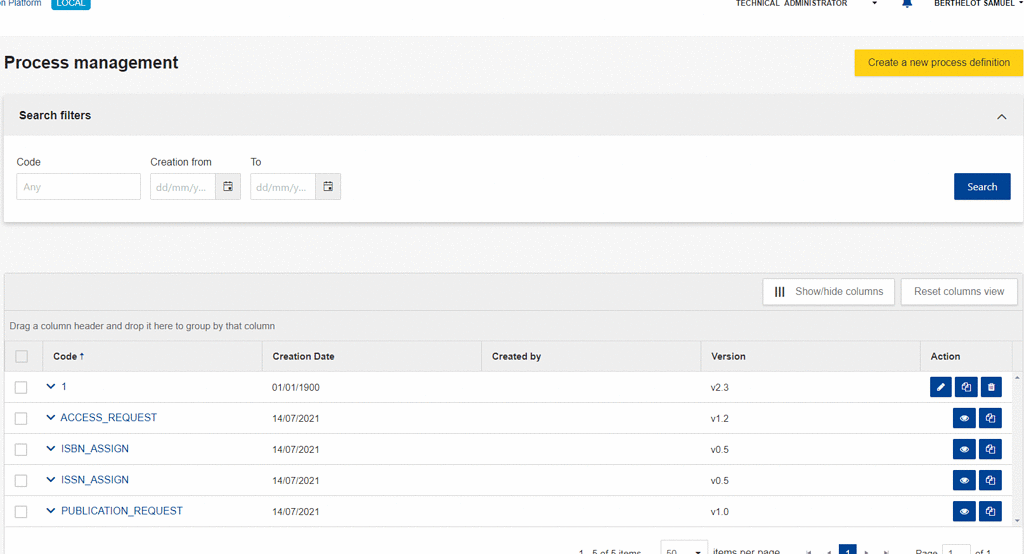The image size is (1024, 554).
Task: Expand the ISBN_ASSIGN row details
Action: pyautogui.click(x=51, y=449)
